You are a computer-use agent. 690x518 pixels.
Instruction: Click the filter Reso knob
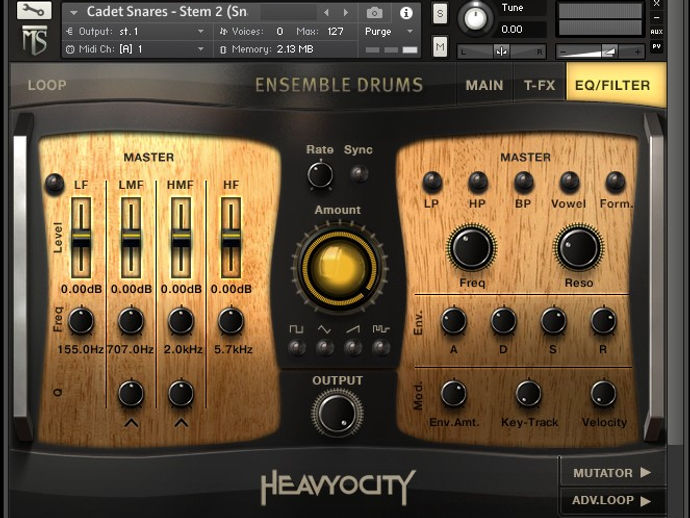coord(579,248)
